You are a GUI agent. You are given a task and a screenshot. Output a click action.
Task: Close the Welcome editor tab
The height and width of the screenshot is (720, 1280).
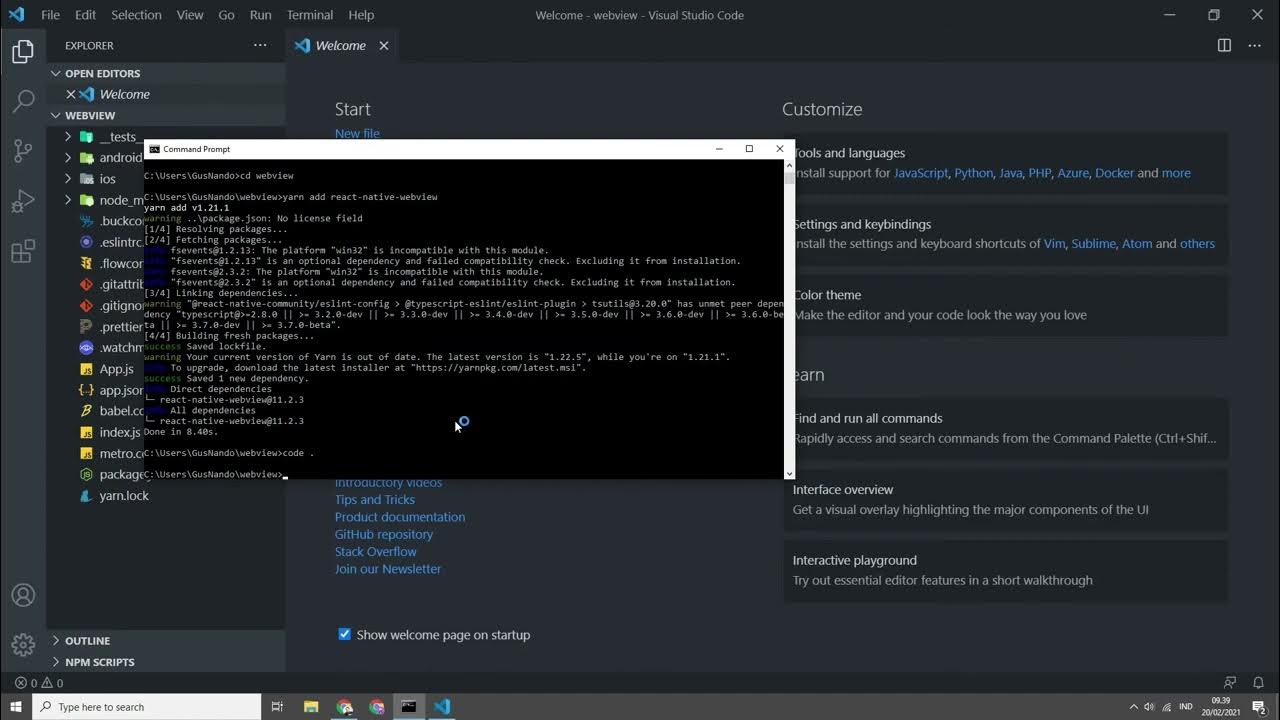[x=384, y=45]
